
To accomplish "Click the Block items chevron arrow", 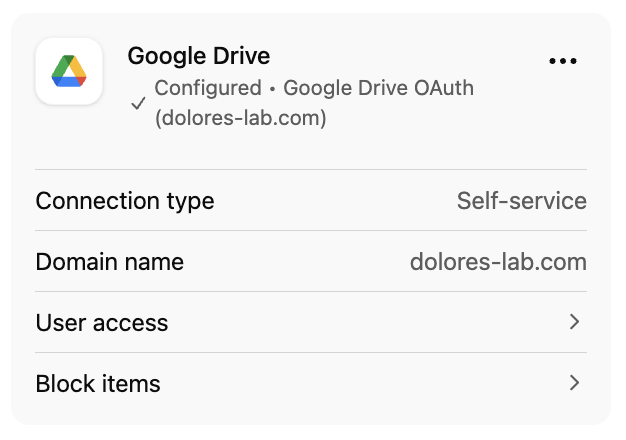I will 574,383.
